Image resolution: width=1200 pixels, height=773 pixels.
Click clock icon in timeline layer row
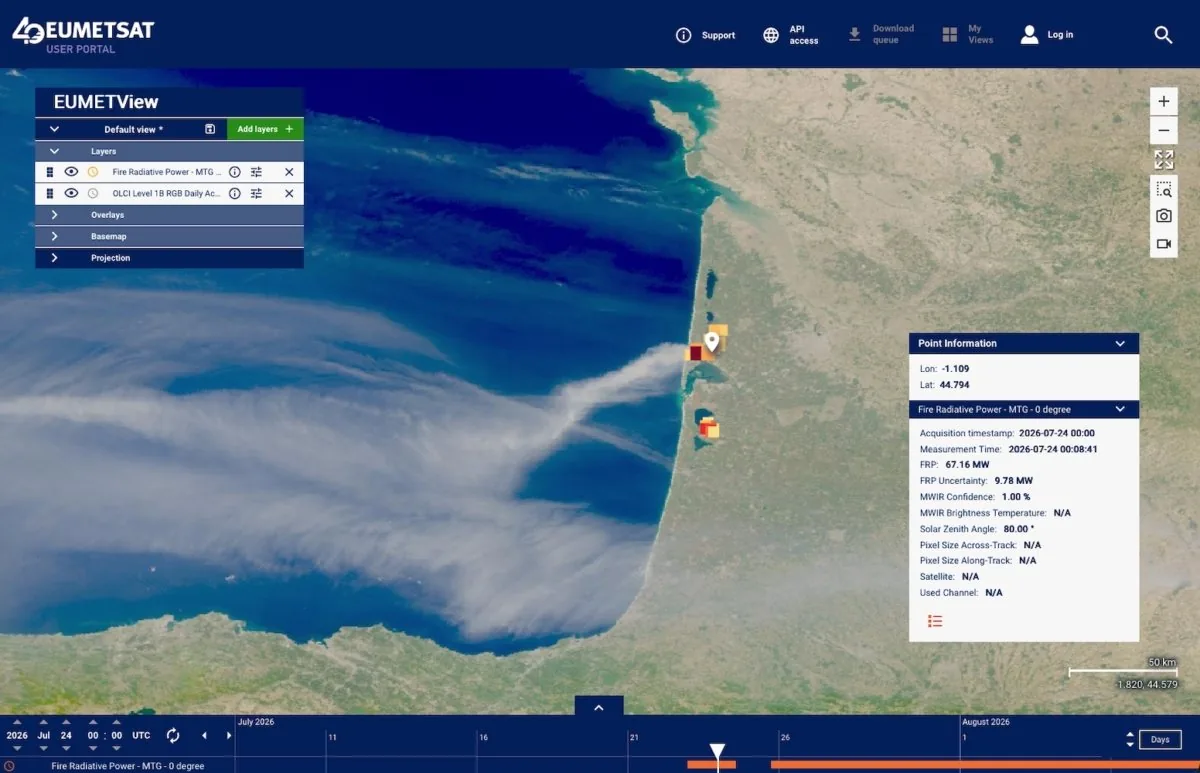tap(9, 766)
